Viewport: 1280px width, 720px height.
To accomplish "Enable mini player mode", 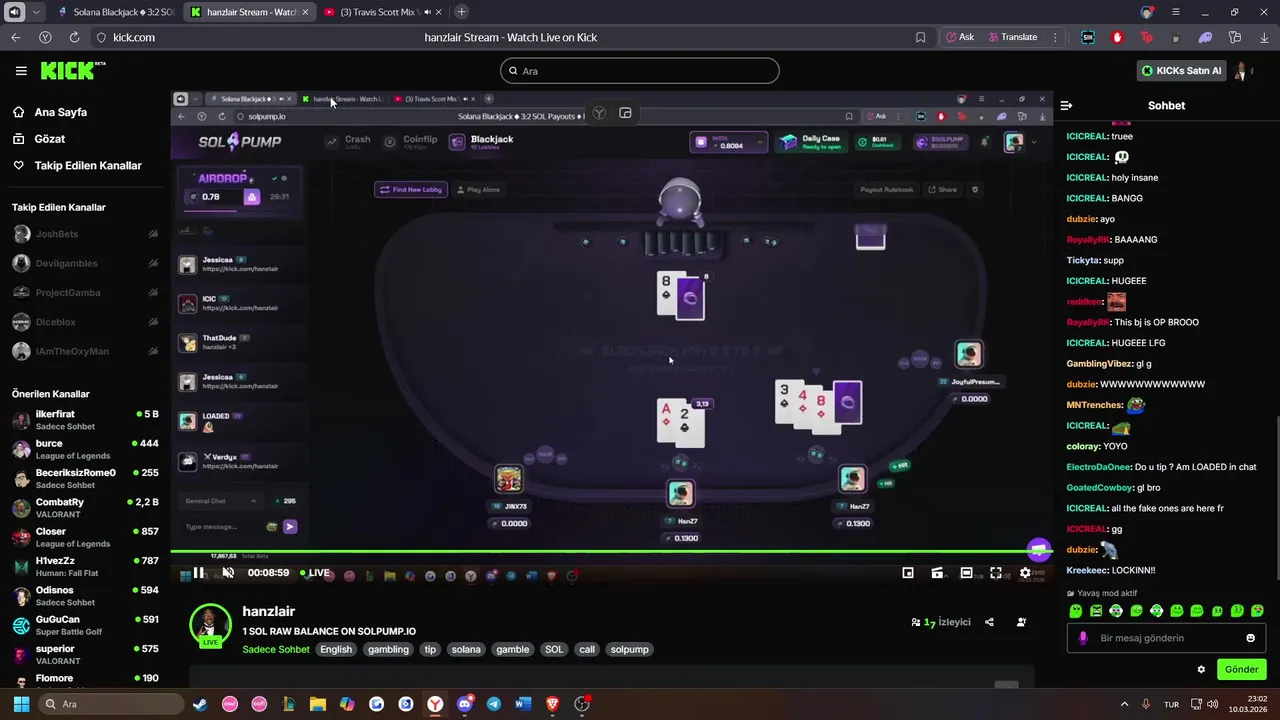I will pos(908,573).
